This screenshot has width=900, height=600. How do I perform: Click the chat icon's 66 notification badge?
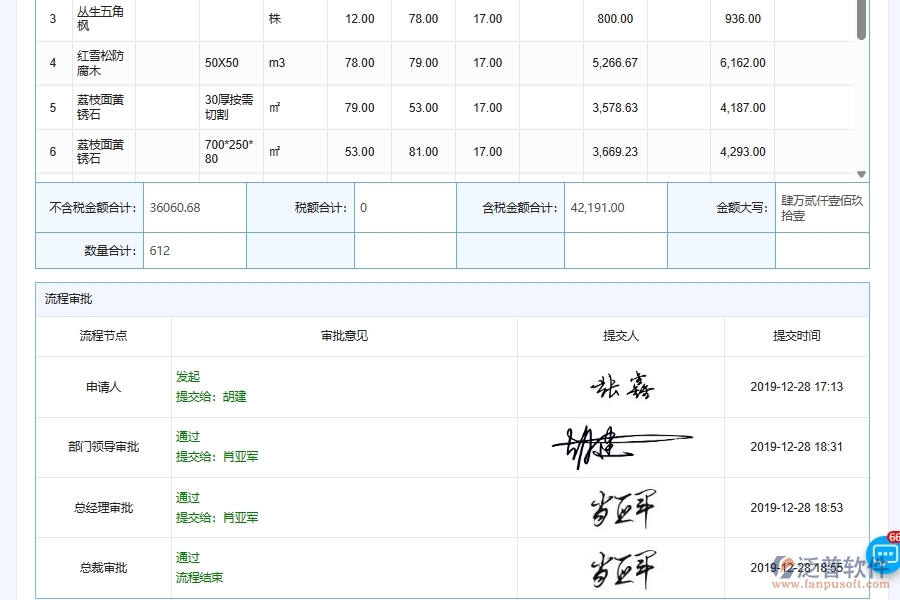click(x=895, y=535)
